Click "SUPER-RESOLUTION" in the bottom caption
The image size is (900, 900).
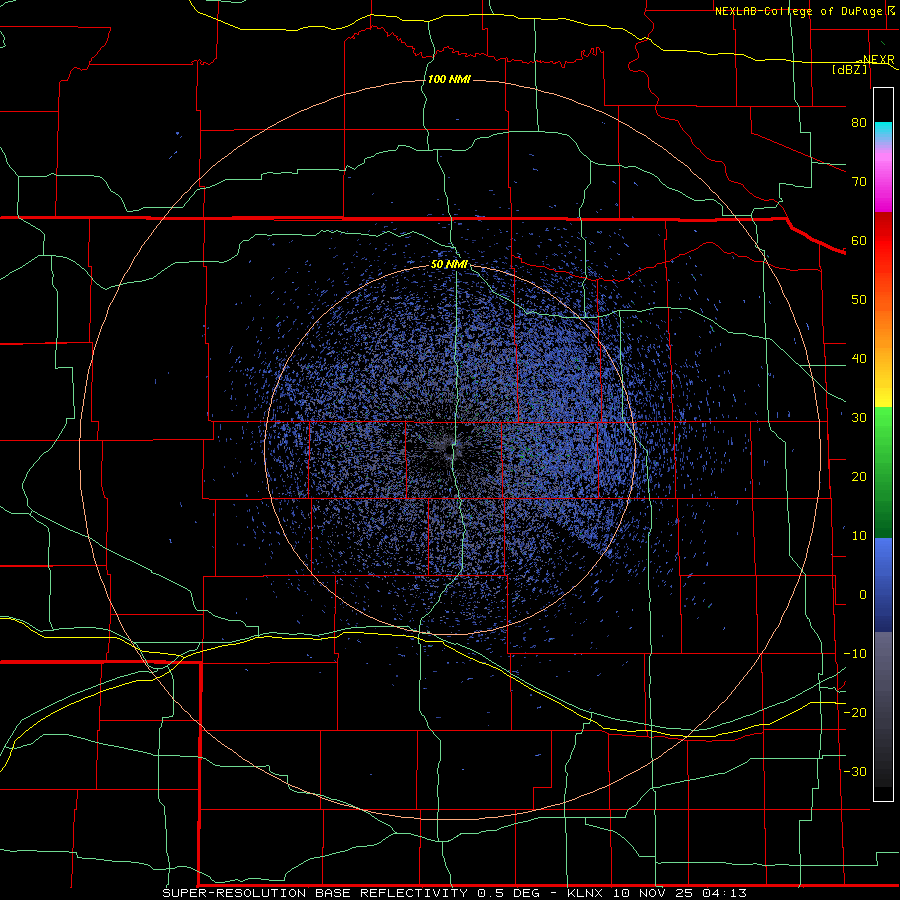pyautogui.click(x=234, y=893)
